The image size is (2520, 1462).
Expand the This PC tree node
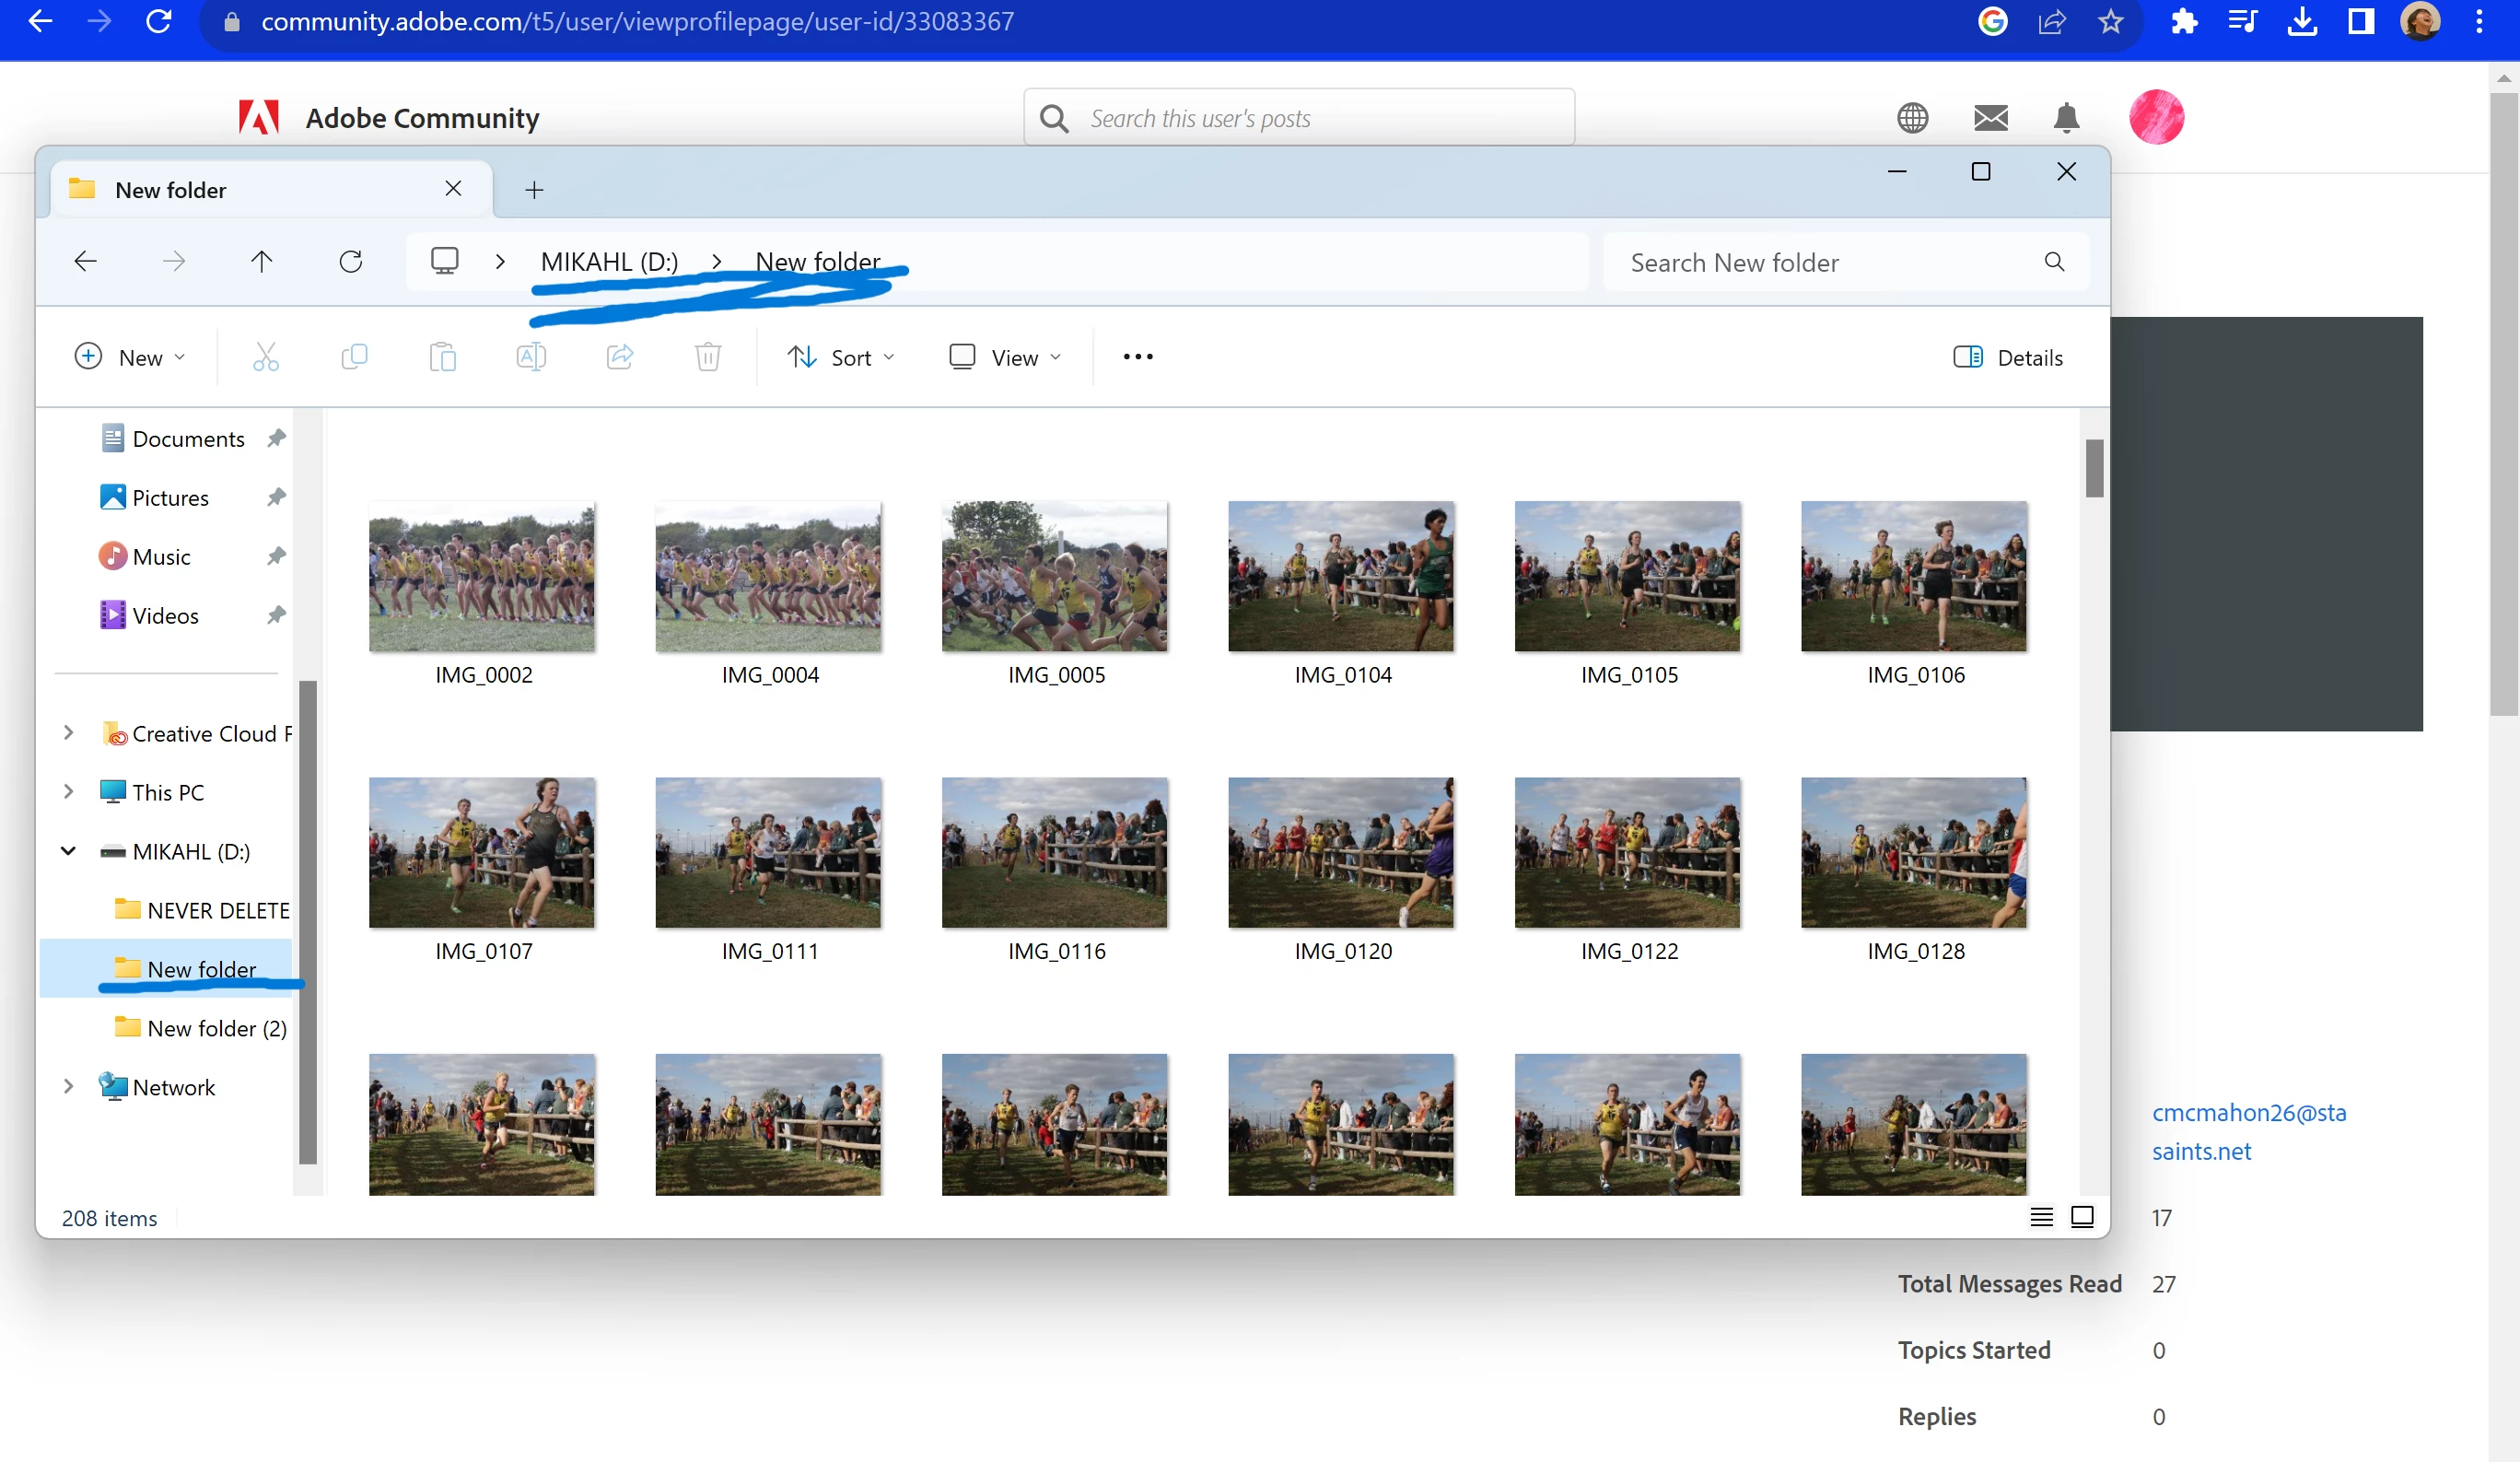pyautogui.click(x=68, y=792)
